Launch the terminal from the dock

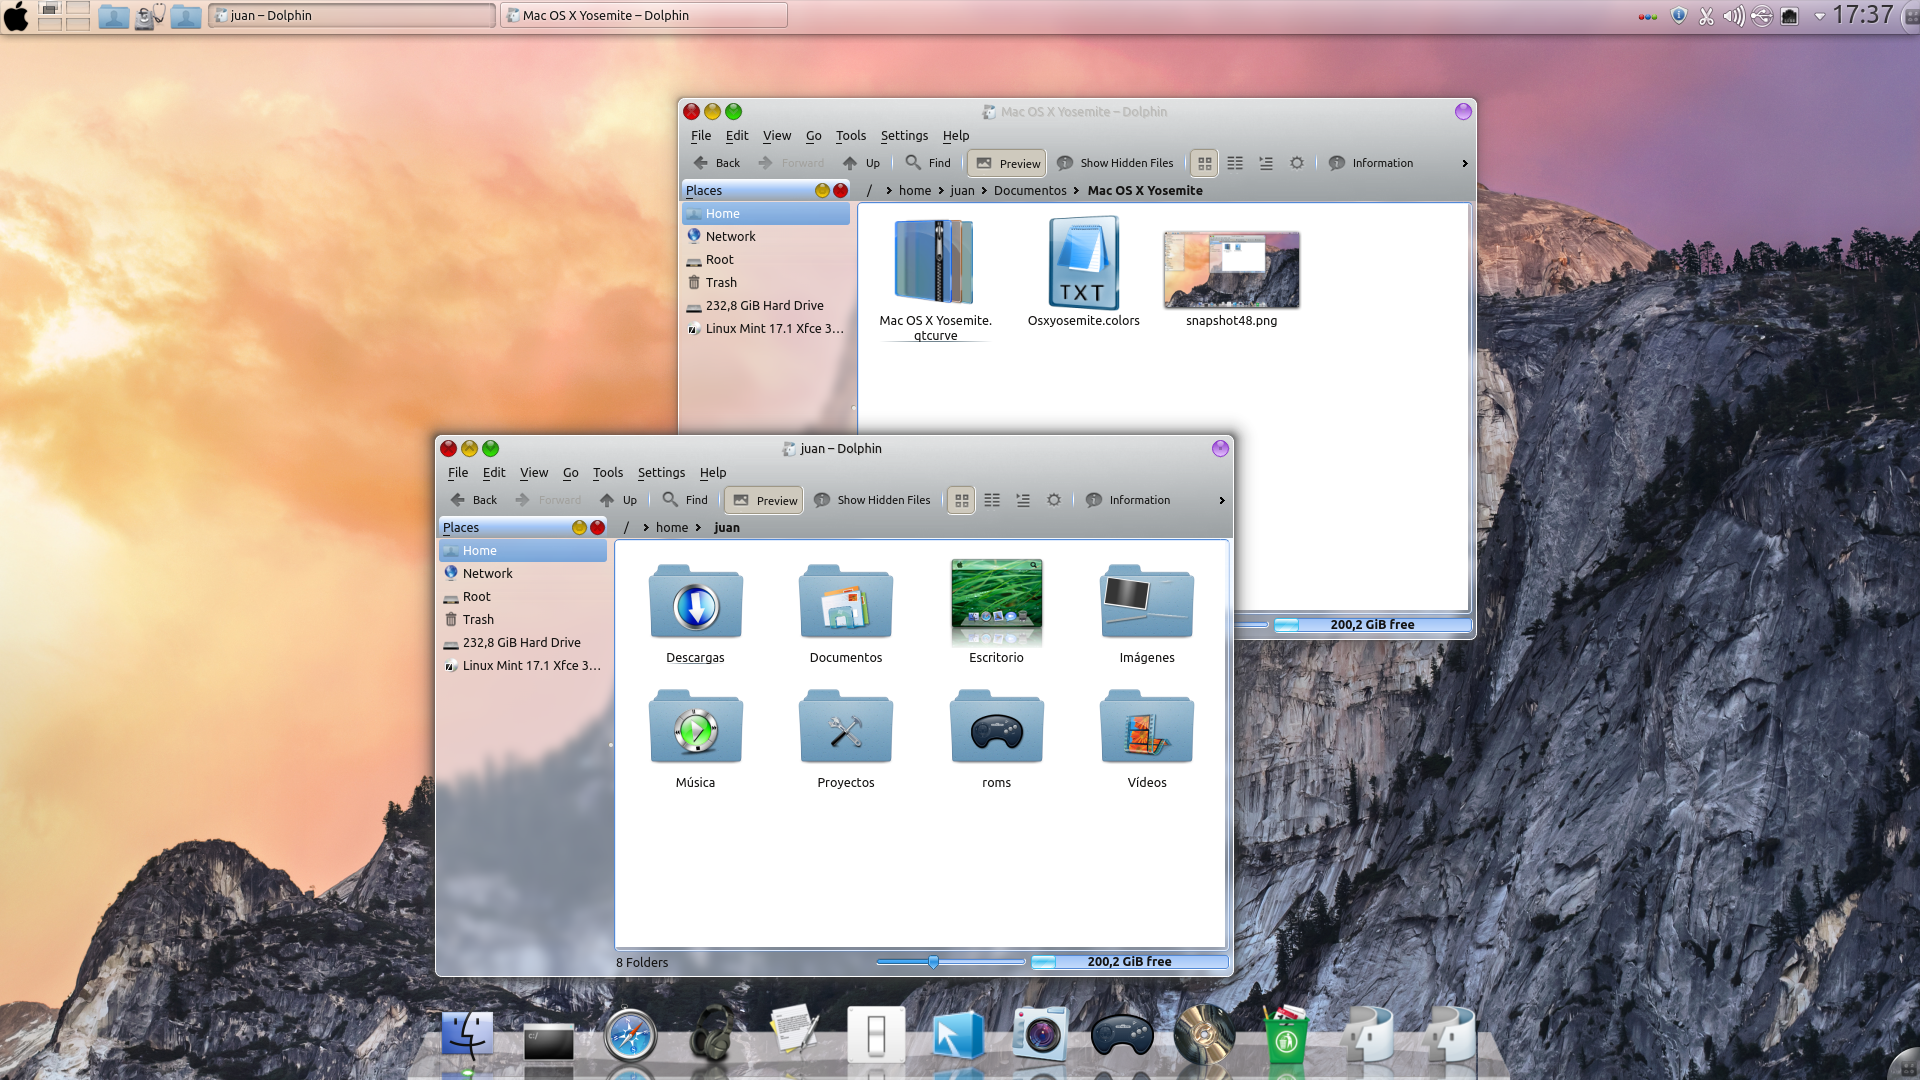(x=549, y=1040)
